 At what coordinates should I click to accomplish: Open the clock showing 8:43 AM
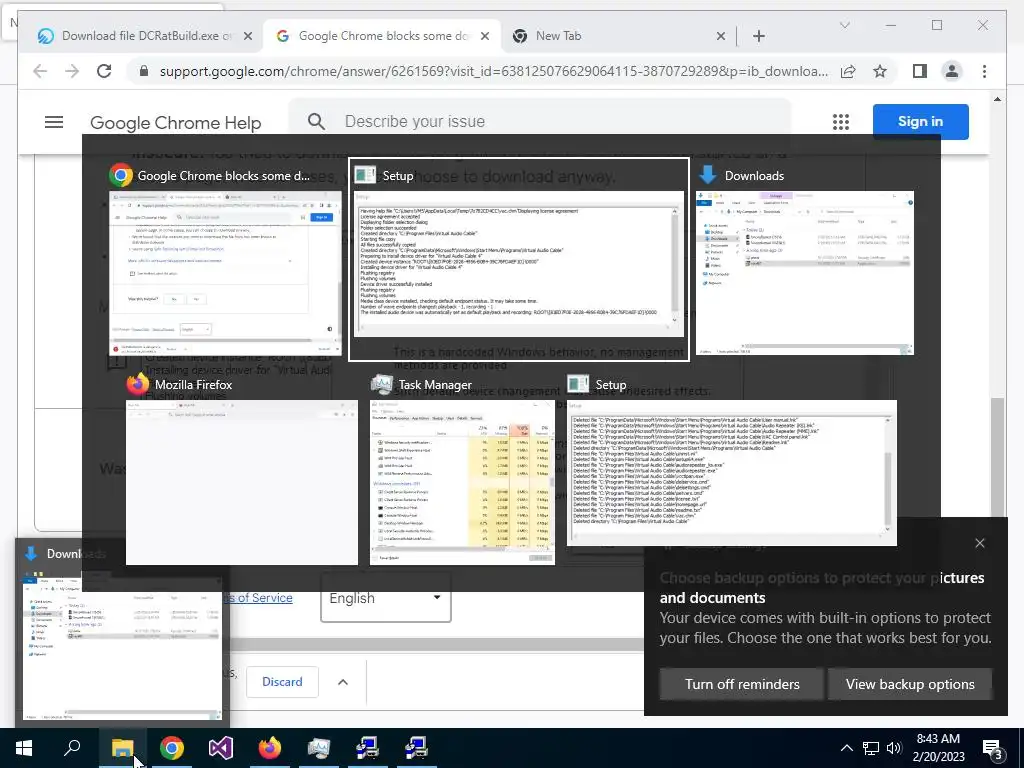938,748
